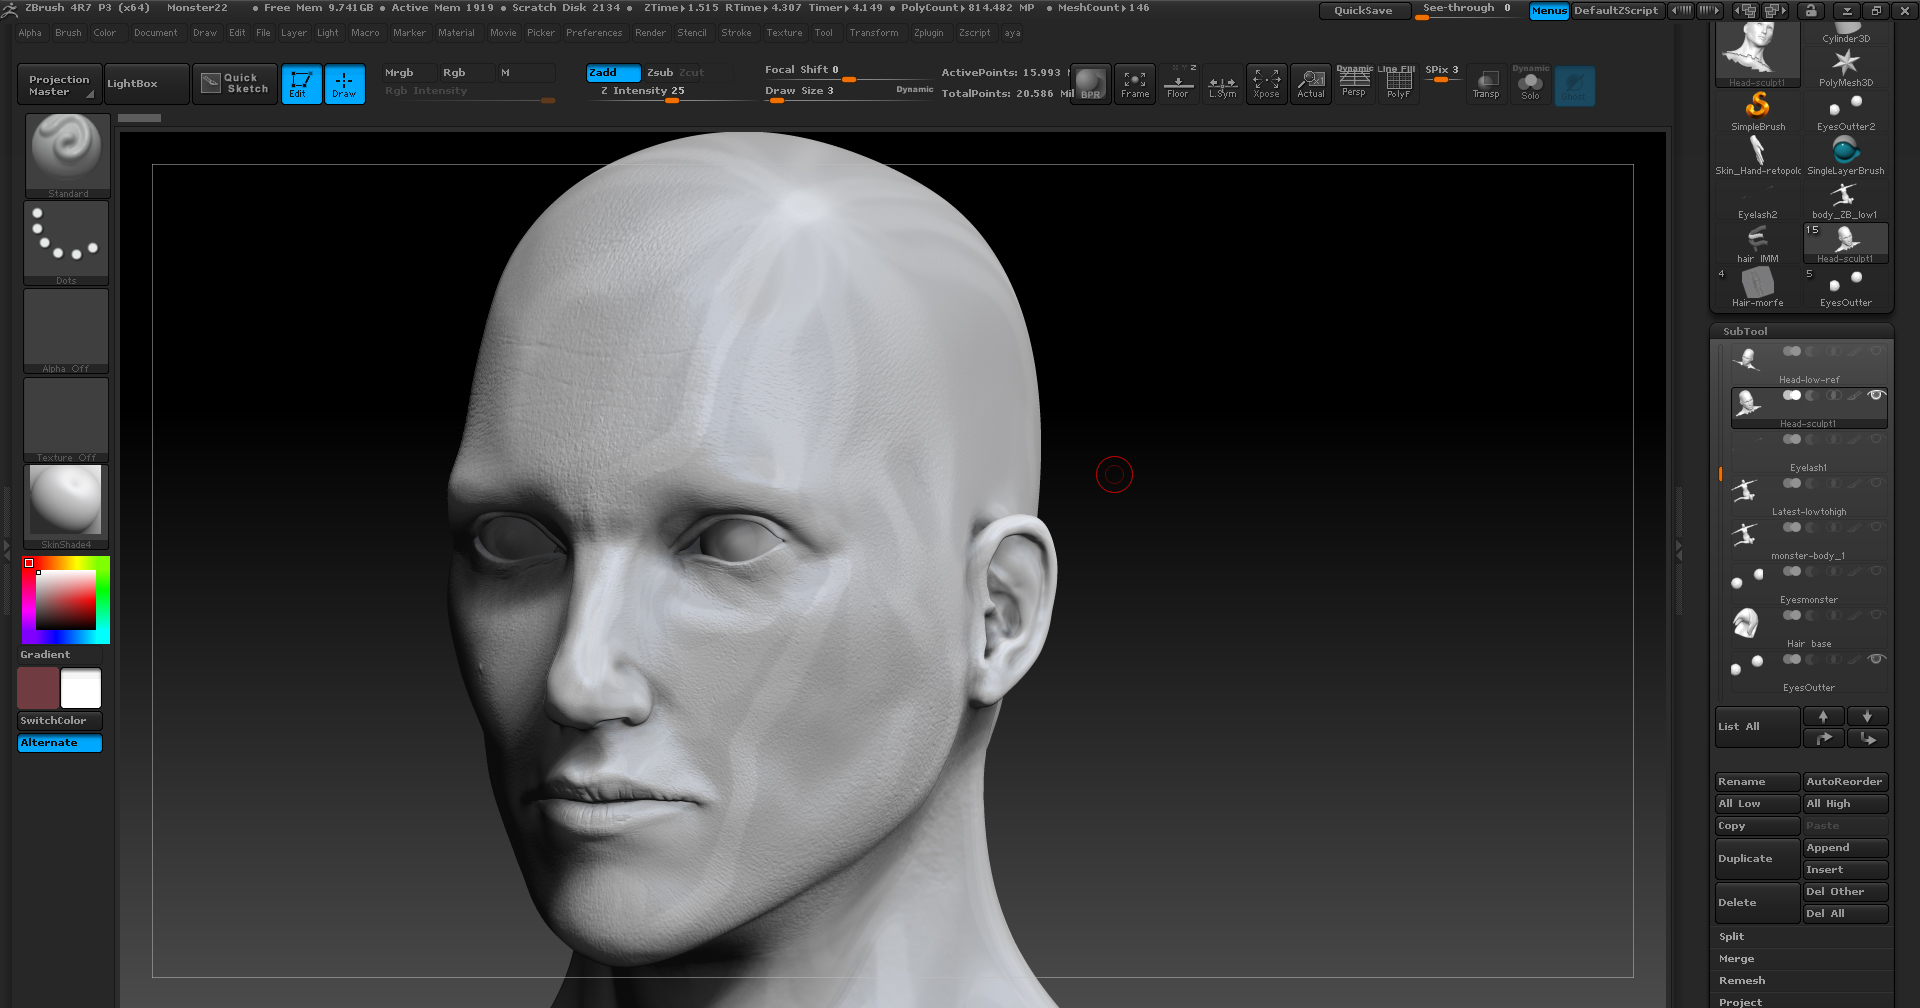Toggle Persp perspective view
This screenshot has height=1008, width=1920.
1354,84
